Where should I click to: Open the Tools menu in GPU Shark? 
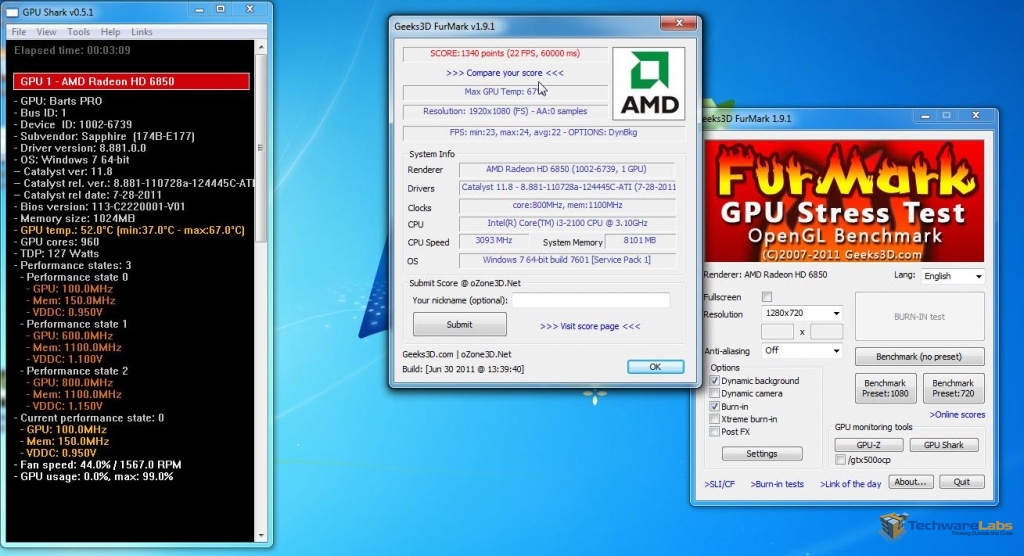pyautogui.click(x=78, y=31)
